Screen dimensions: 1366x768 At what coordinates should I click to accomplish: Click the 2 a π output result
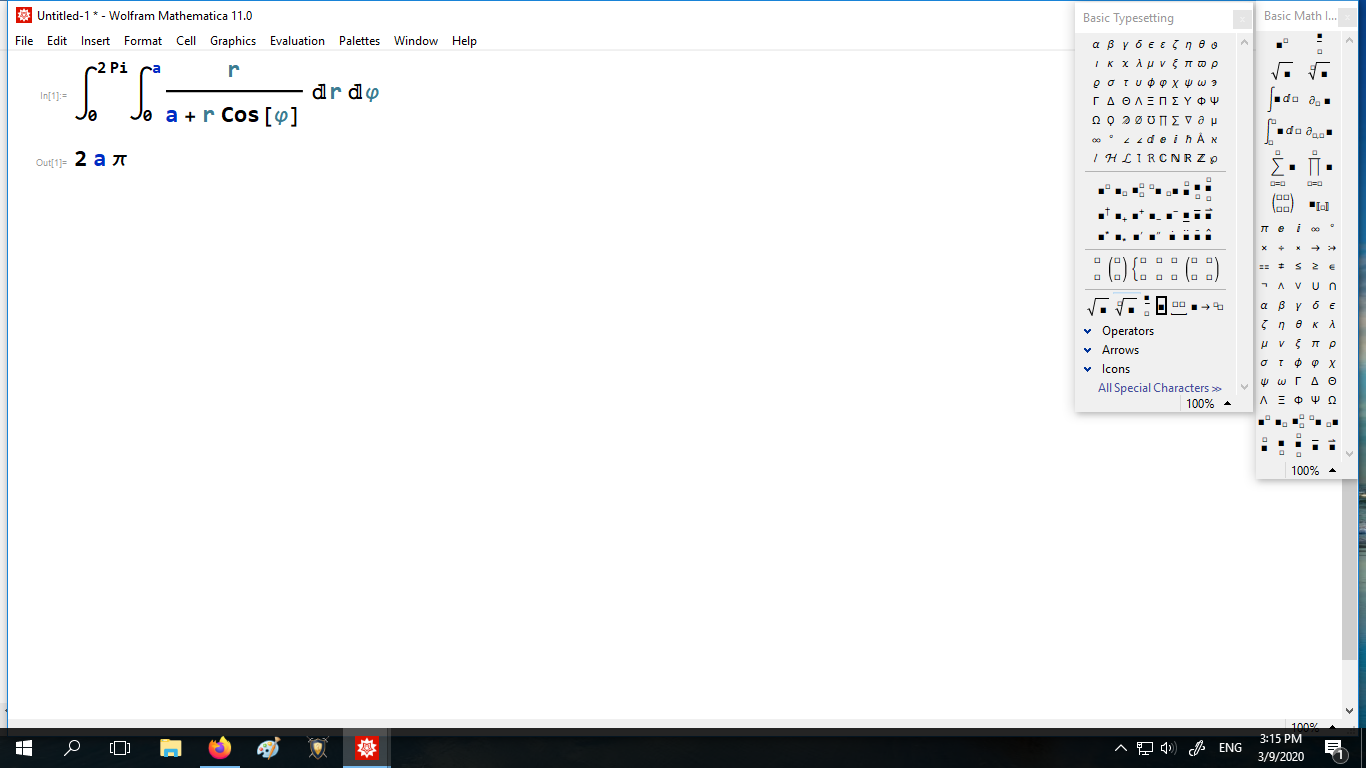101,159
